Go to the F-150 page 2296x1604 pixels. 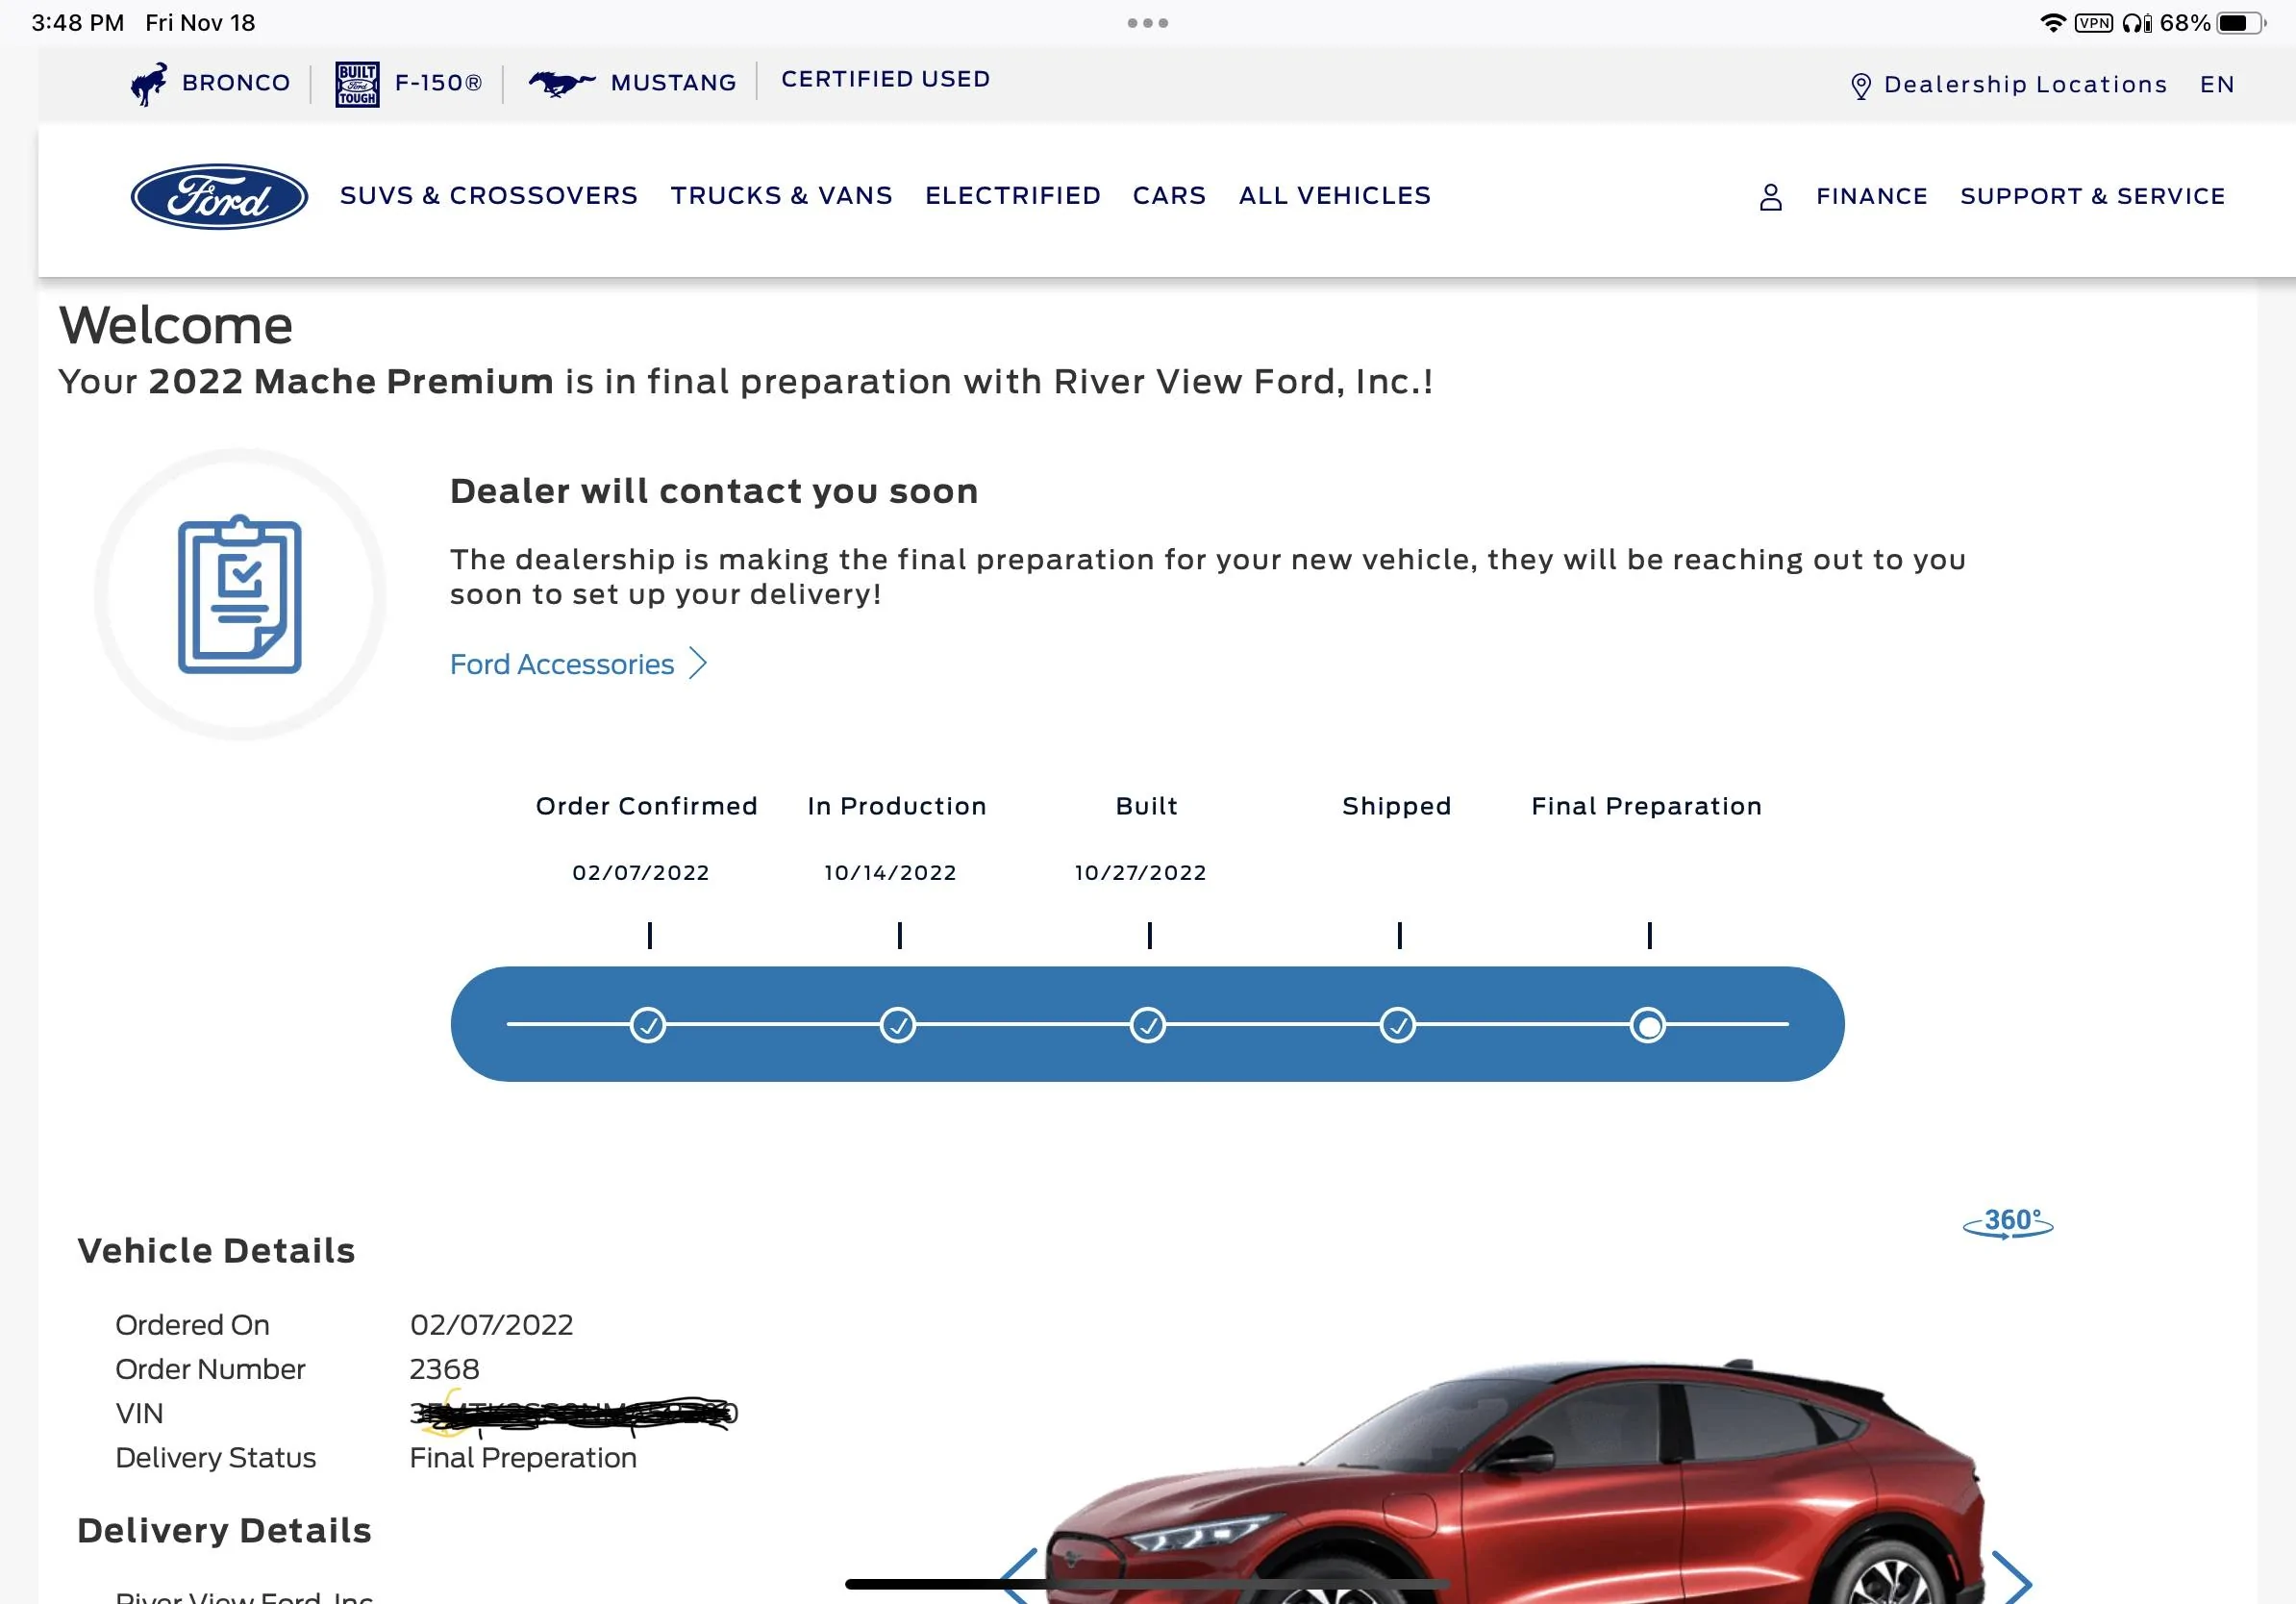[438, 83]
